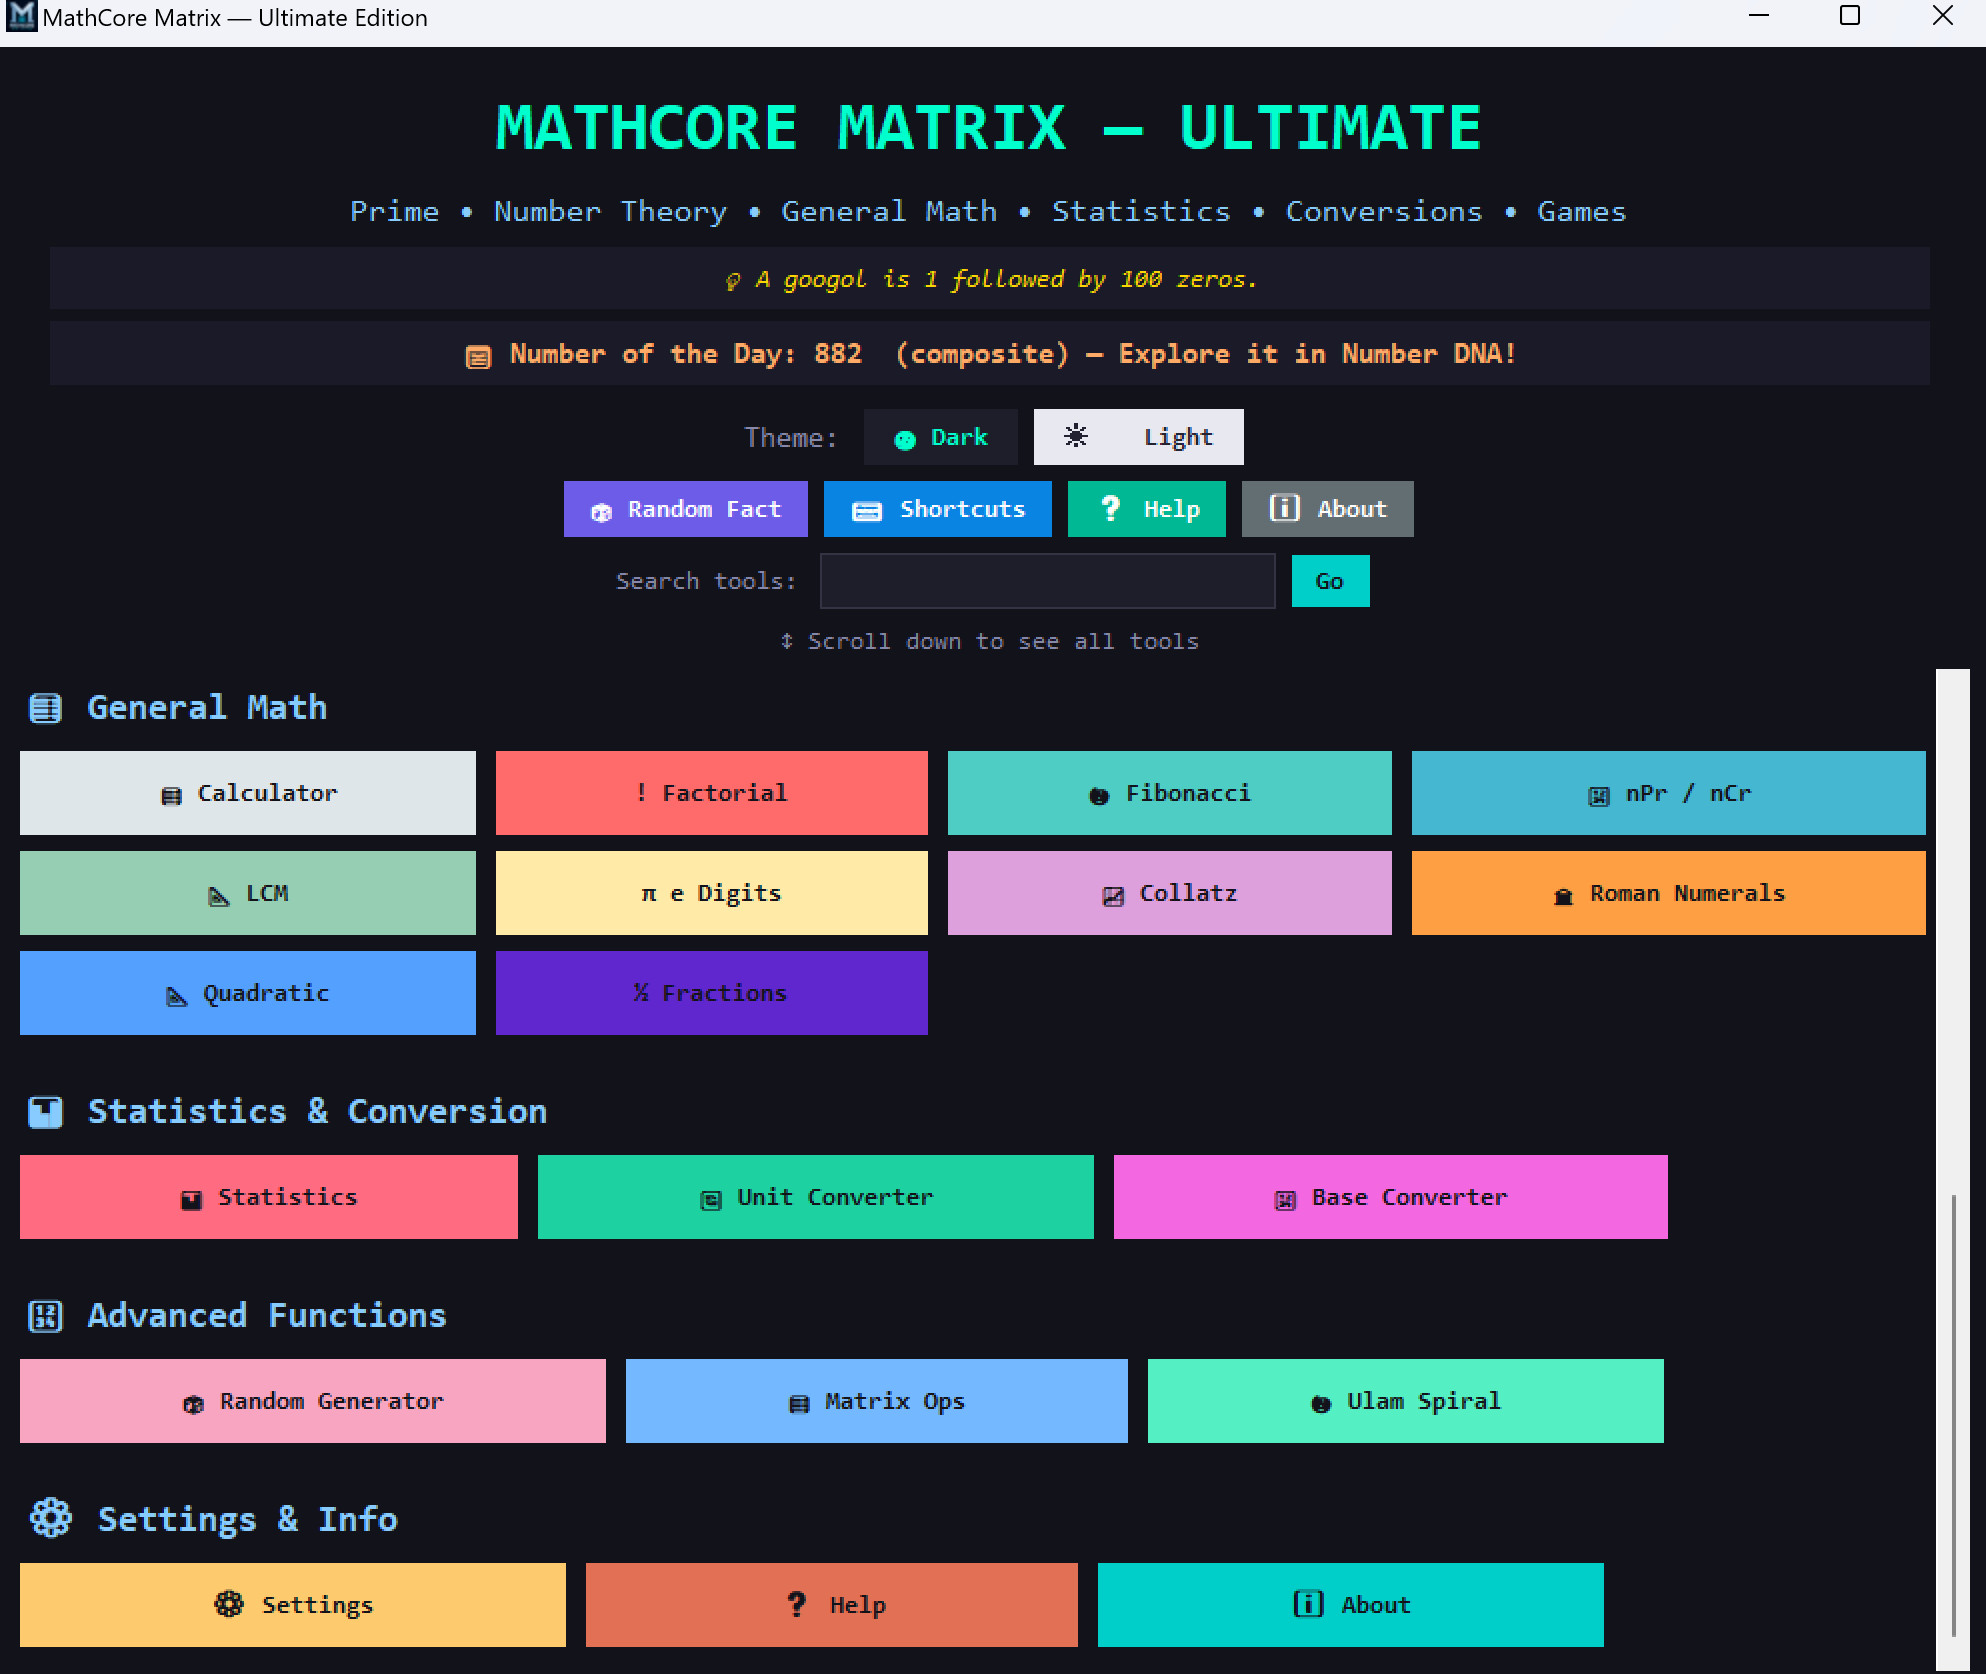
Task: Click the LCM tile
Action: (248, 893)
